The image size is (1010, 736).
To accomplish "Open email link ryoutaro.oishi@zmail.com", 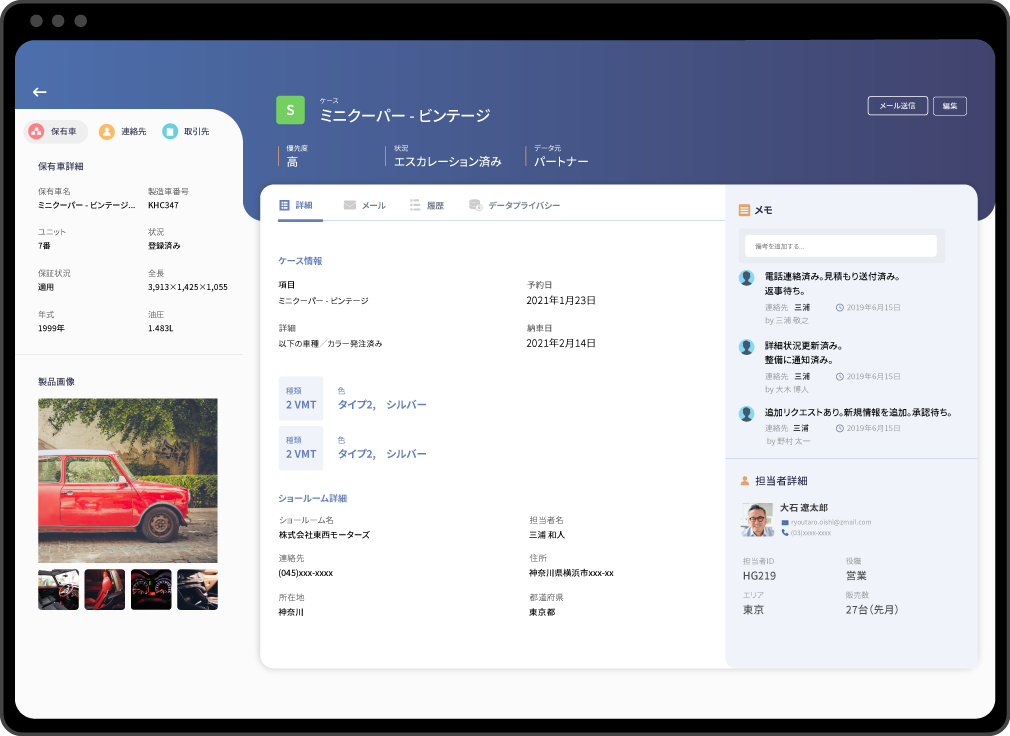I will [x=831, y=522].
